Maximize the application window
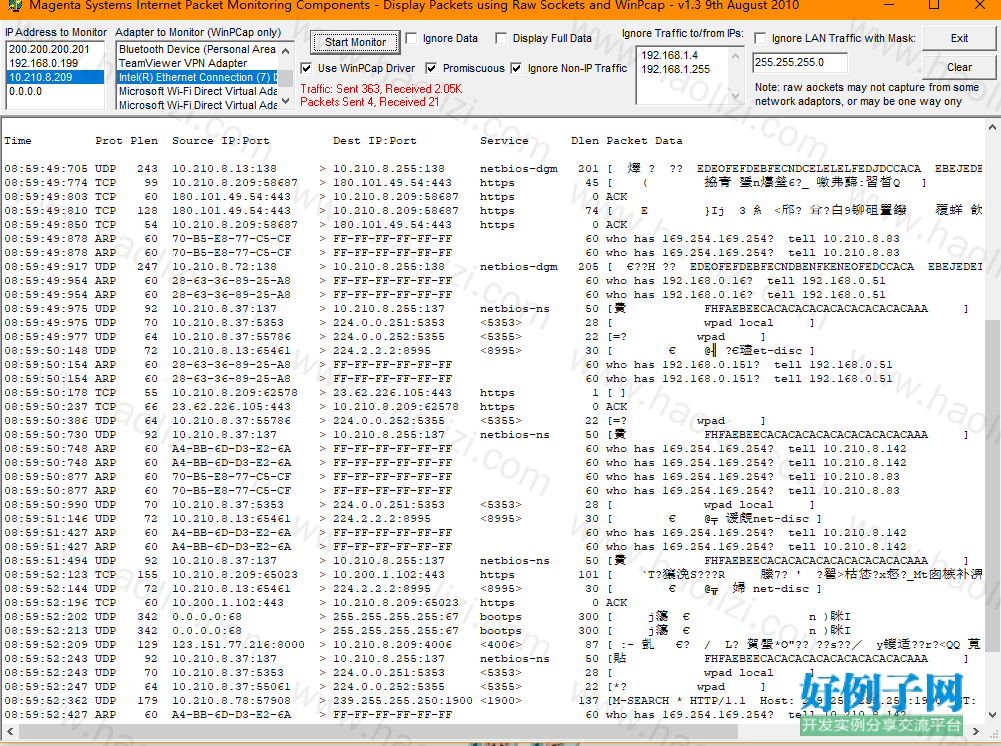This screenshot has width=1001, height=746. [934, 6]
